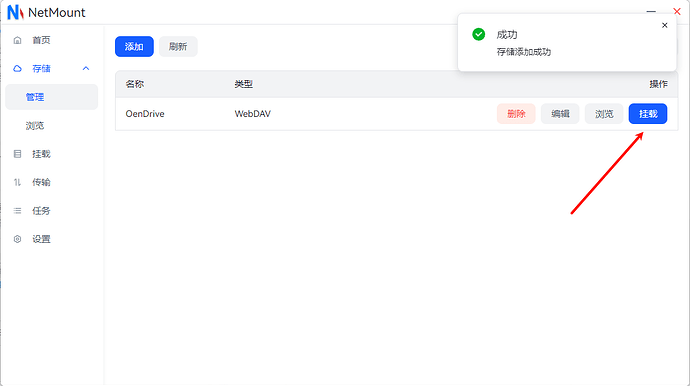Collapse the 存储 menu chevron
Viewport: 690px width, 386px height.
pyautogui.click(x=86, y=69)
